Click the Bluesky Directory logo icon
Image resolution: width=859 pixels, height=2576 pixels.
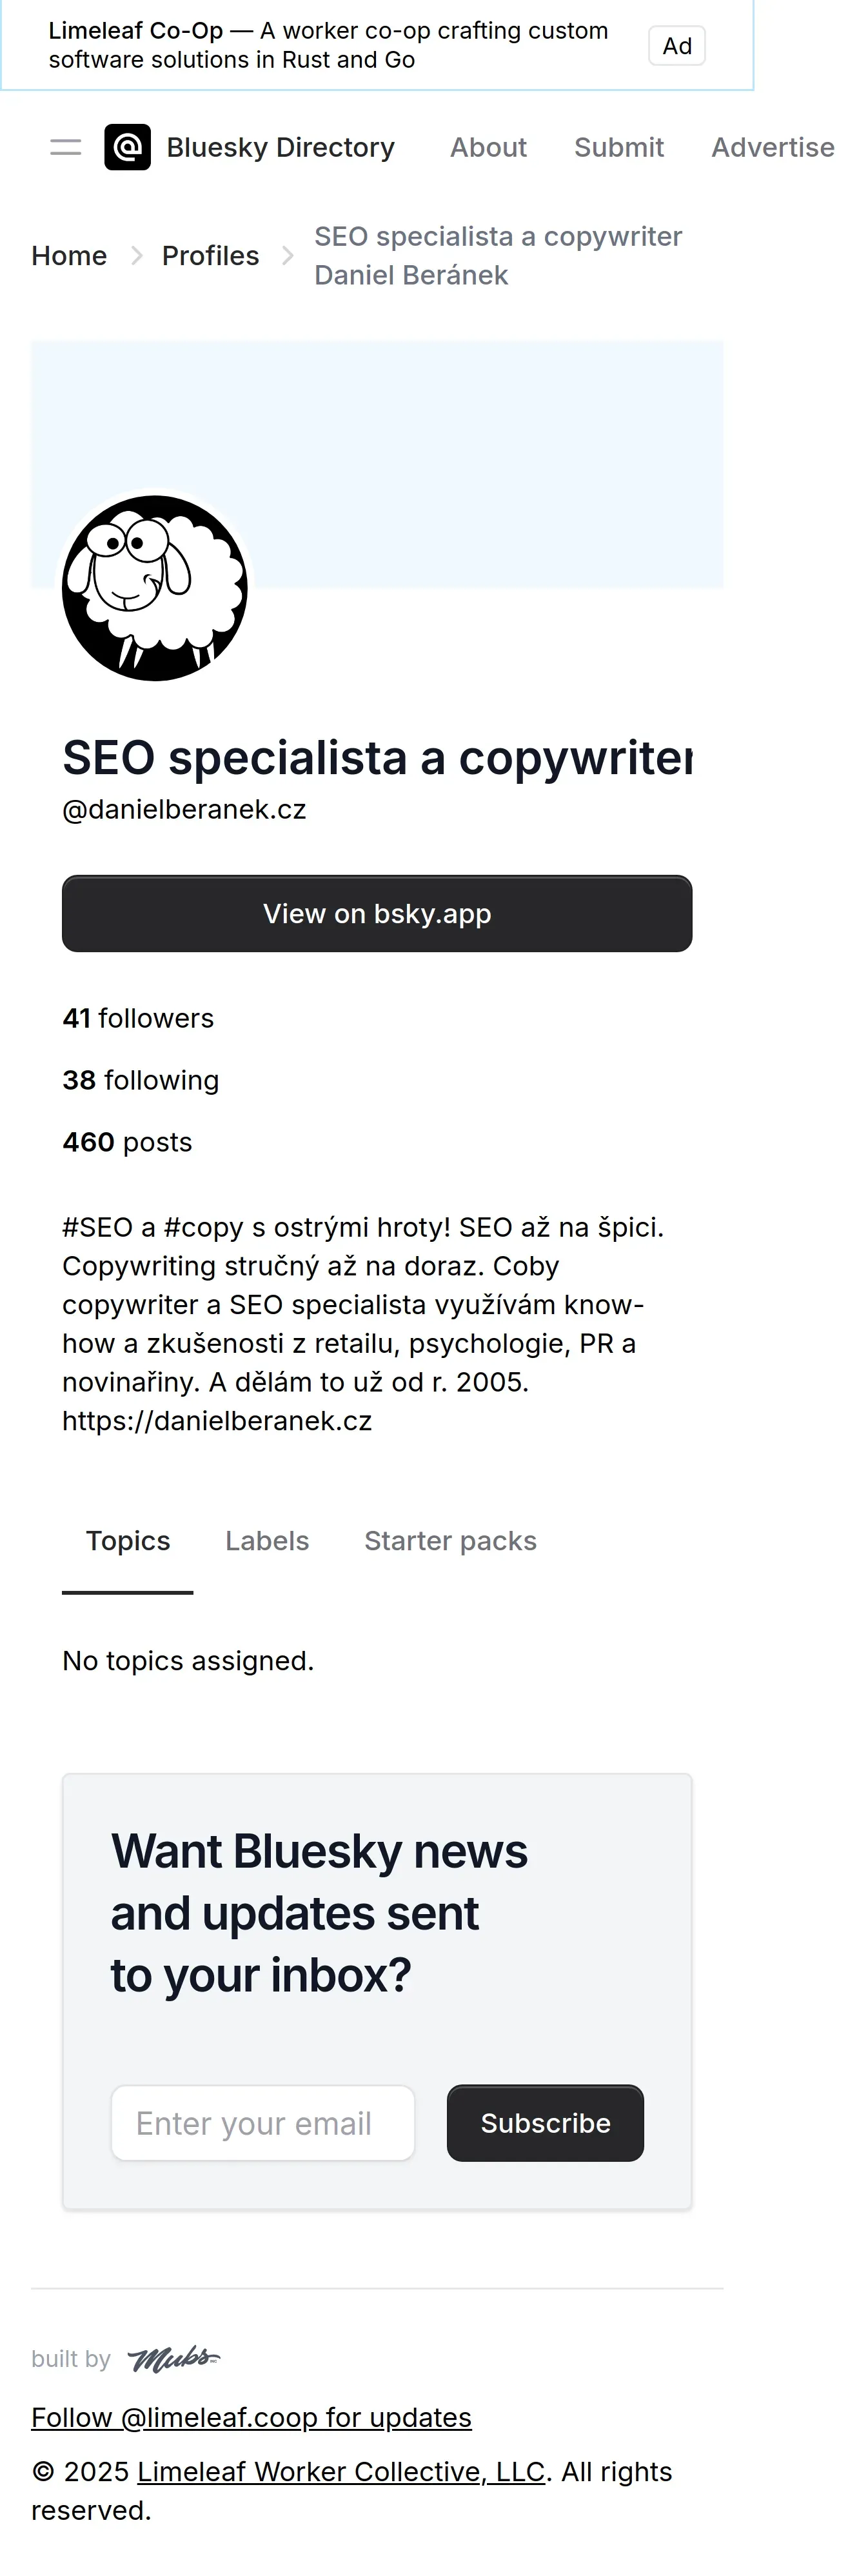point(128,148)
